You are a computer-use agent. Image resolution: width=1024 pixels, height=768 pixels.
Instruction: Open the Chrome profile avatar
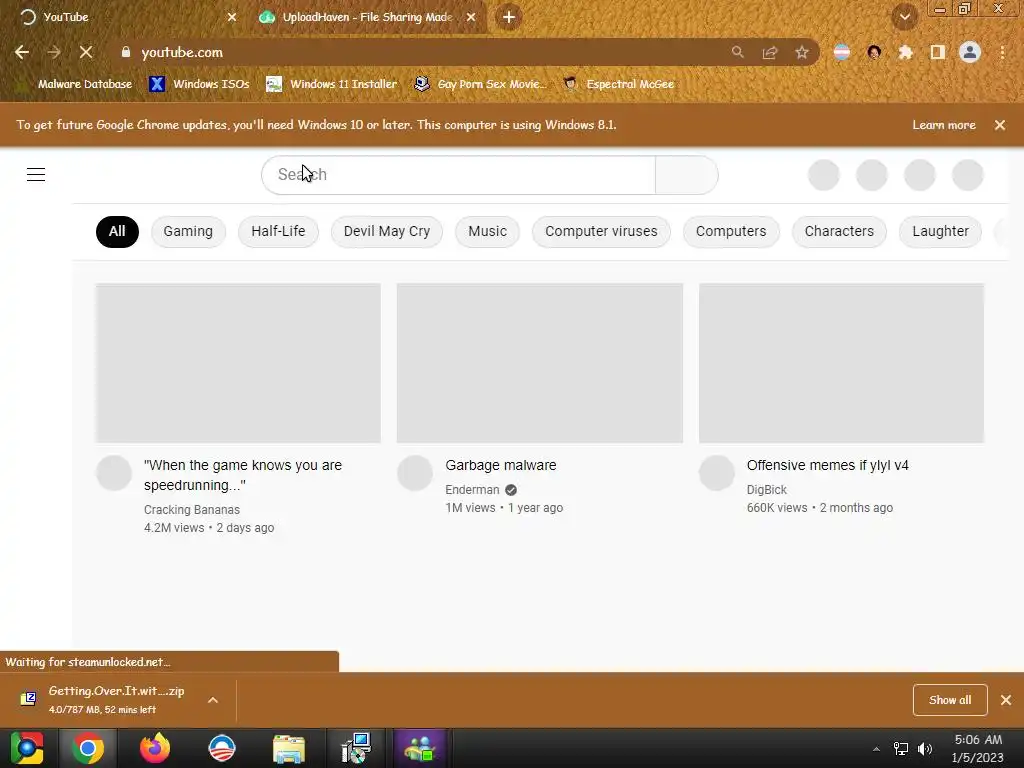970,52
